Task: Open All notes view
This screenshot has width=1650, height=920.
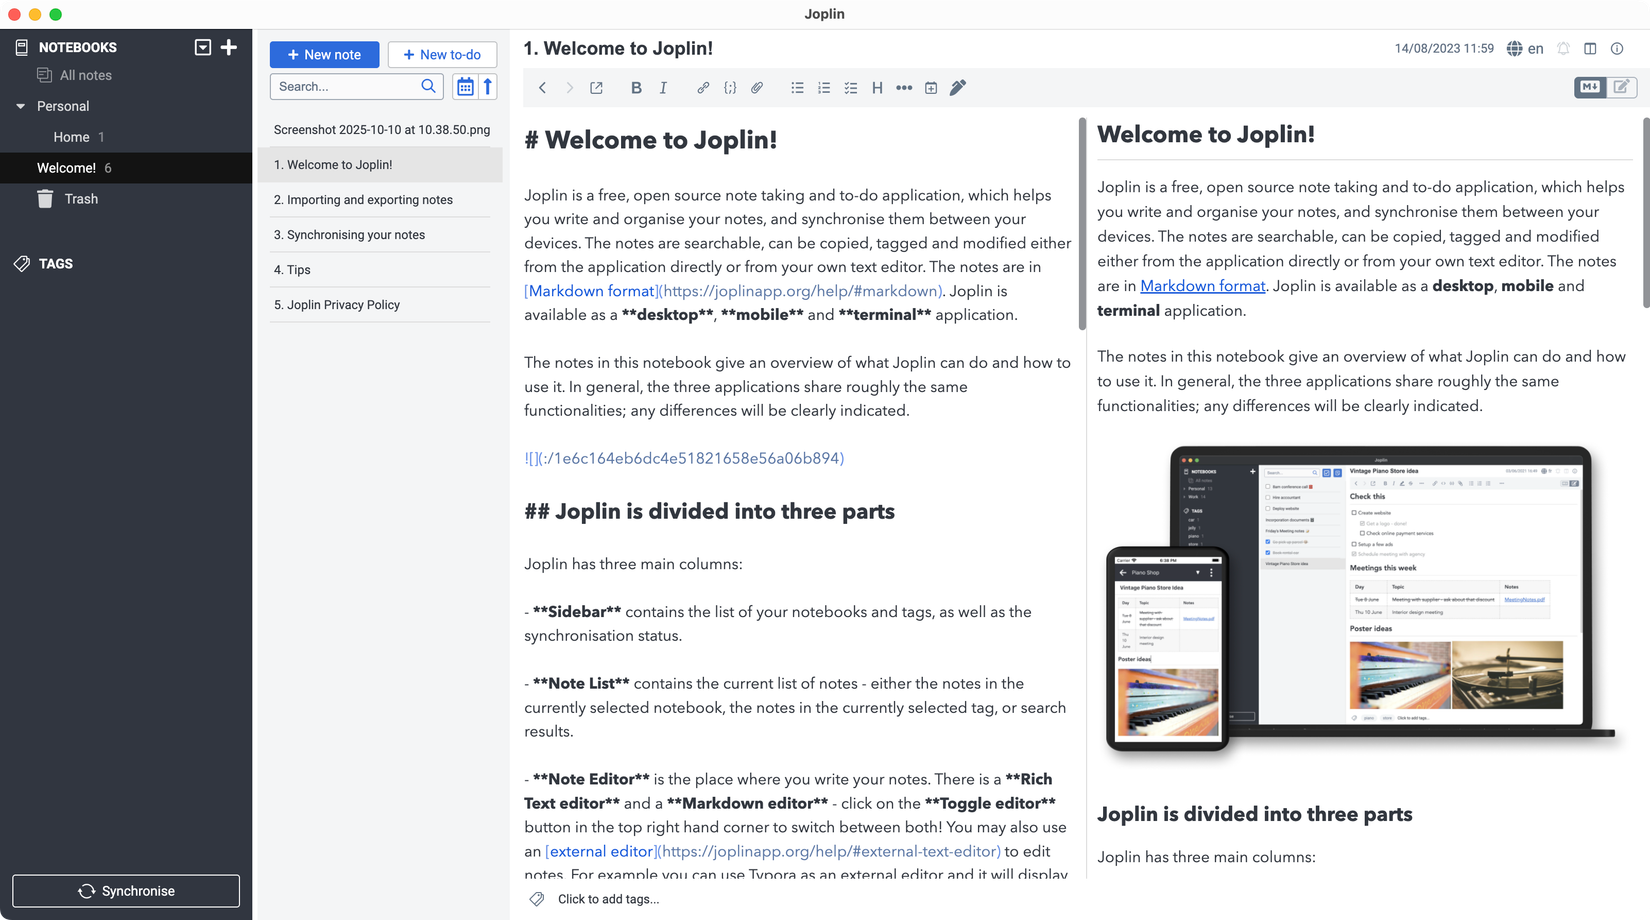Action: click(85, 75)
